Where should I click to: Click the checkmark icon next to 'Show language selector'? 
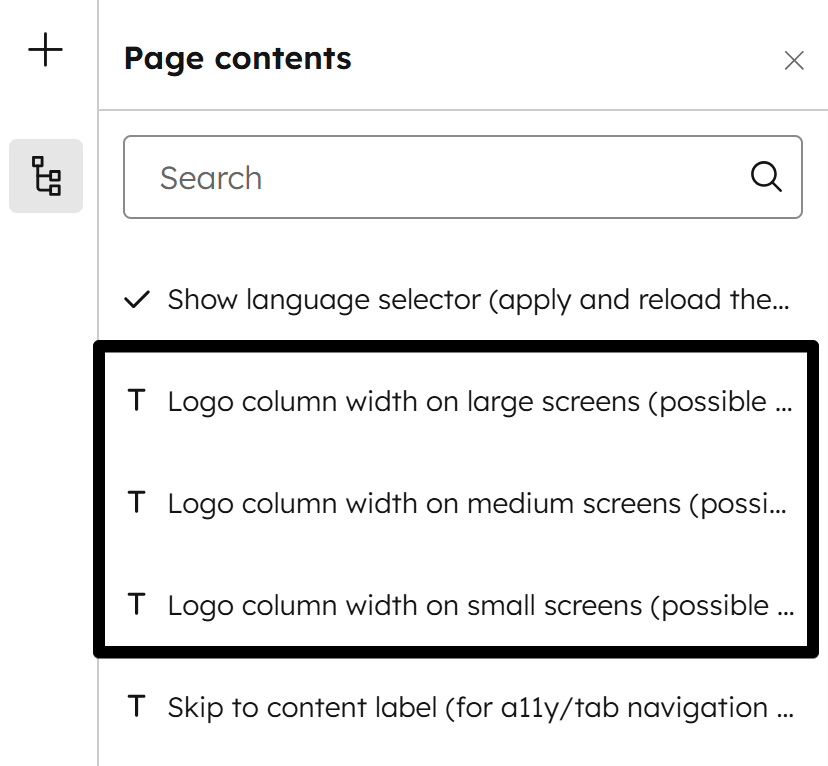tap(136, 299)
